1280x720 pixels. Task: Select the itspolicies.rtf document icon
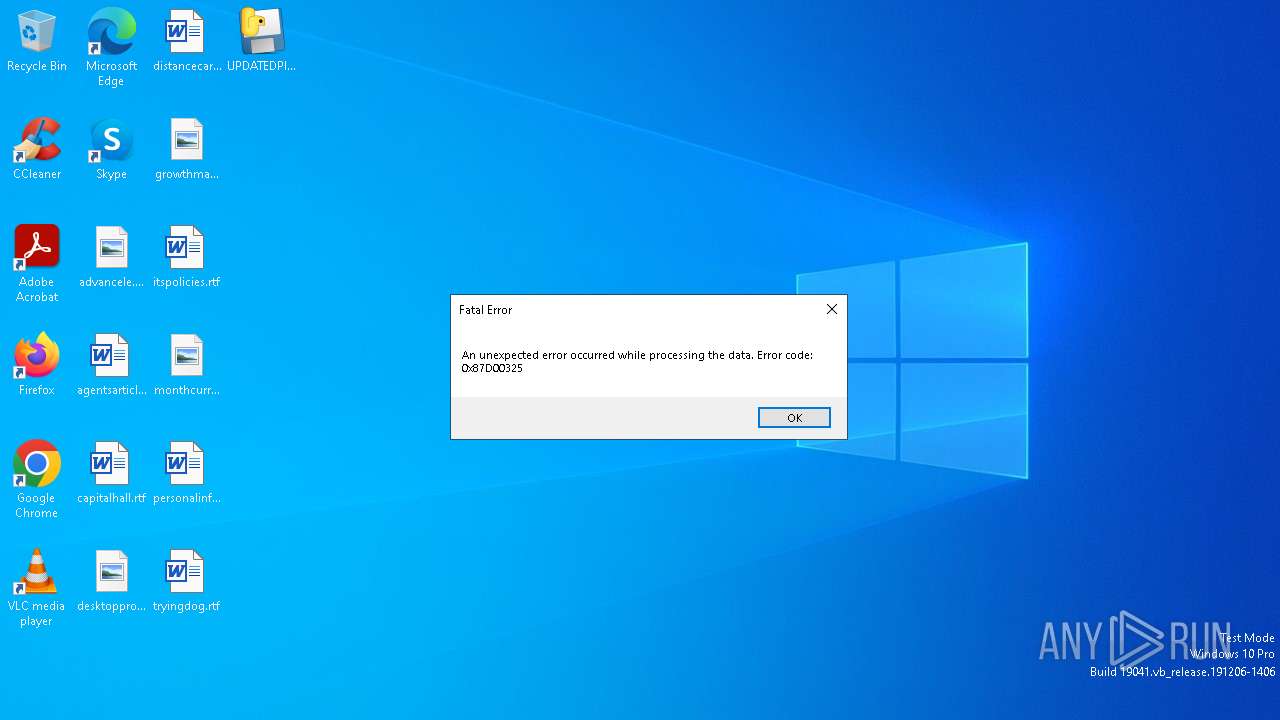(x=186, y=257)
